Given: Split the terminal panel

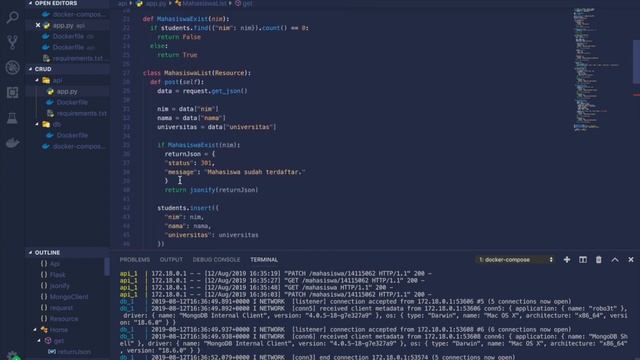Looking at the screenshot, I should pos(582,260).
